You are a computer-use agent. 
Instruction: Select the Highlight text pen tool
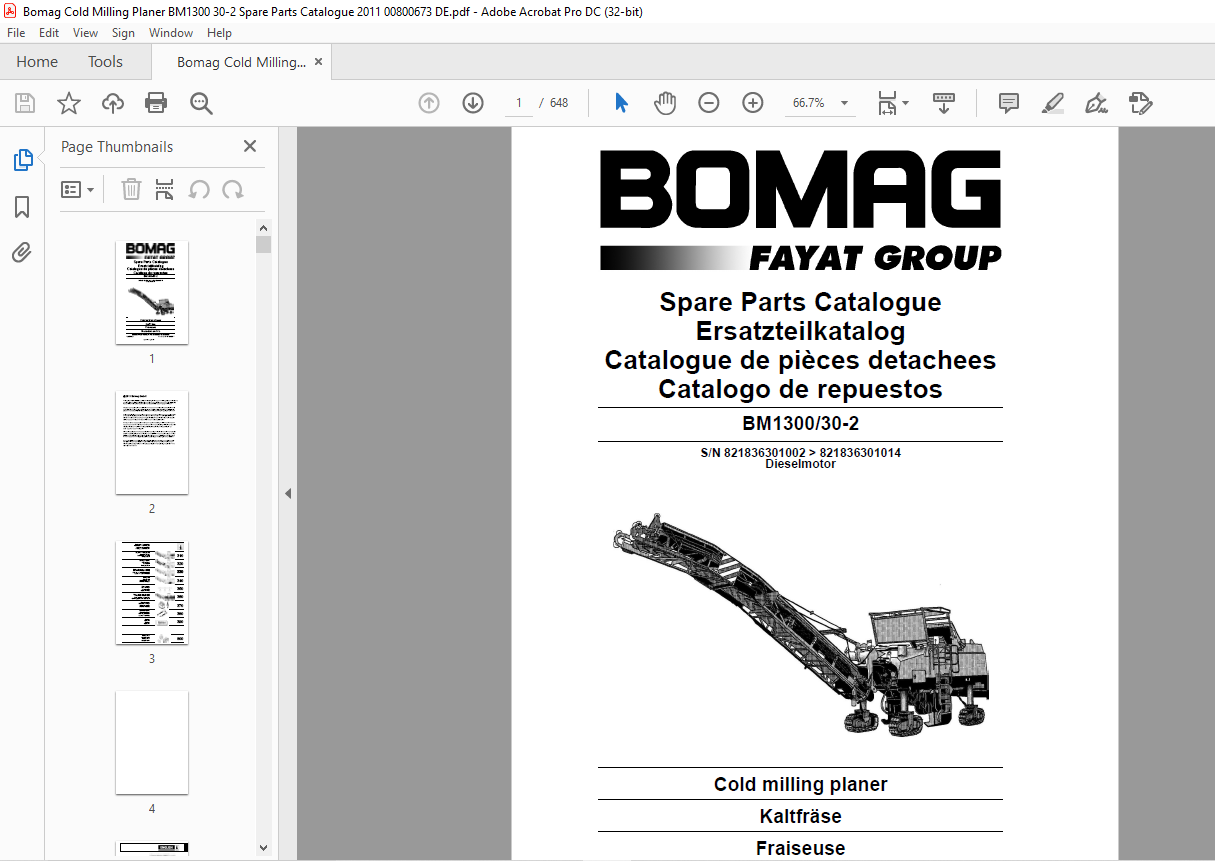click(x=1052, y=103)
